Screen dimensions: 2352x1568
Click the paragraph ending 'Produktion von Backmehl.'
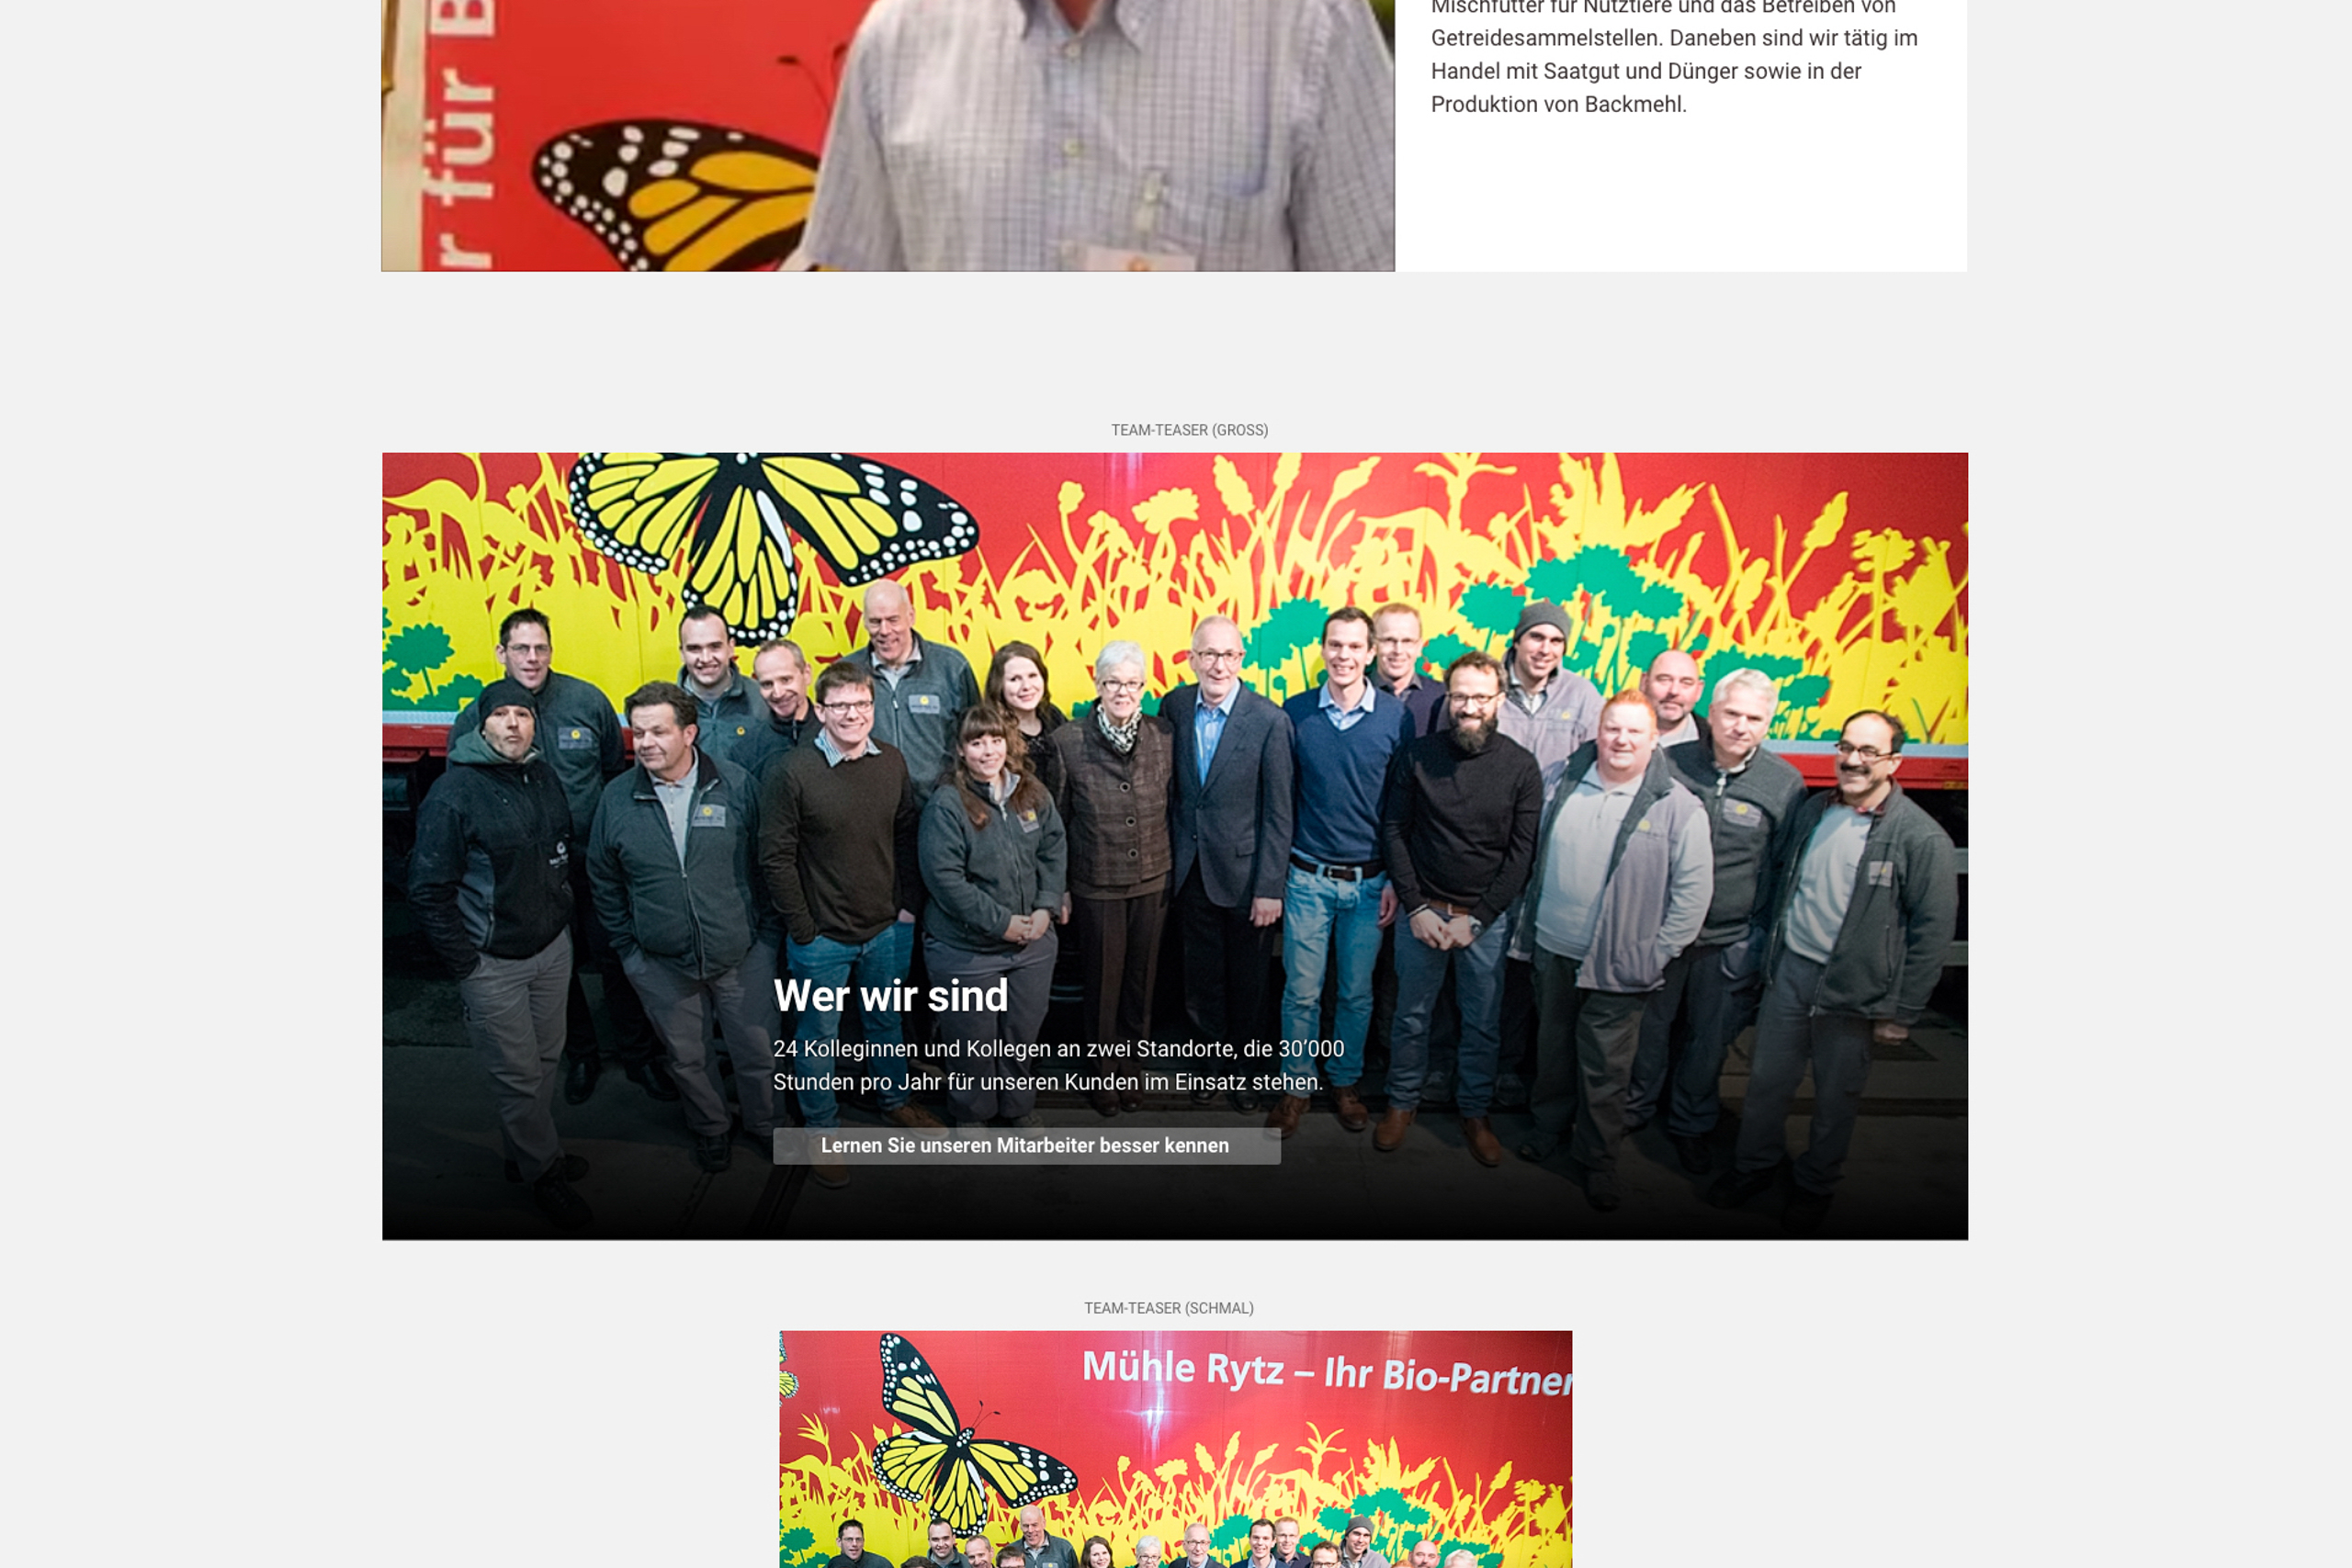[1674, 54]
